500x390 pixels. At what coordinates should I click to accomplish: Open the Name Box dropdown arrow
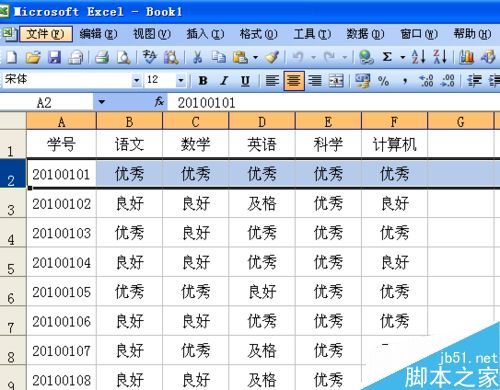pyautogui.click(x=102, y=102)
